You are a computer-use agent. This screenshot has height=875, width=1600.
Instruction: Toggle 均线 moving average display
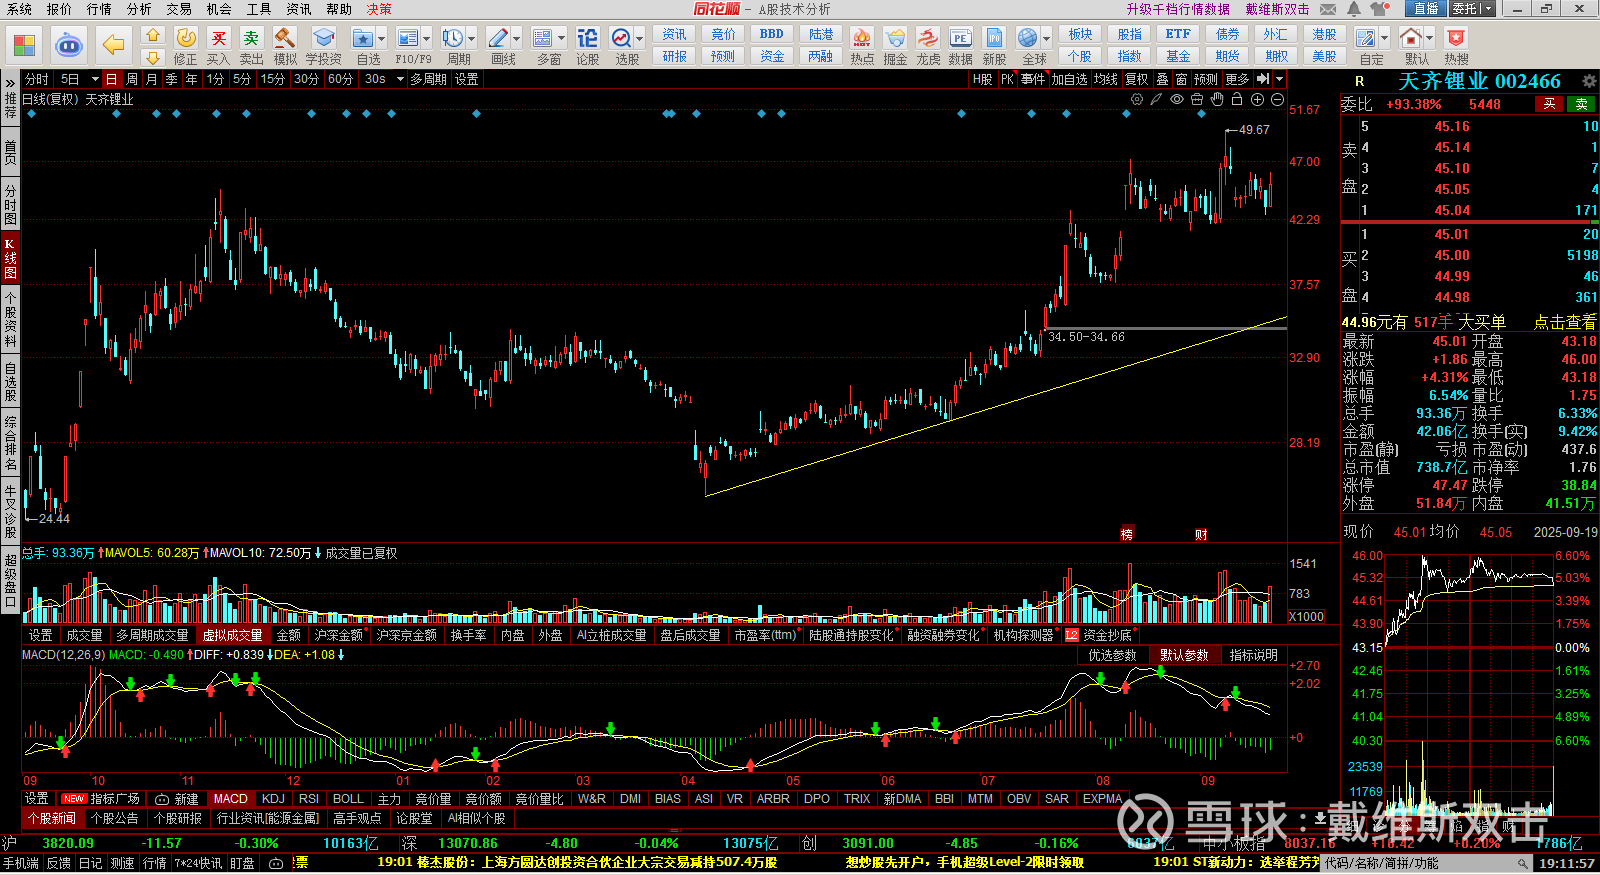click(1105, 79)
